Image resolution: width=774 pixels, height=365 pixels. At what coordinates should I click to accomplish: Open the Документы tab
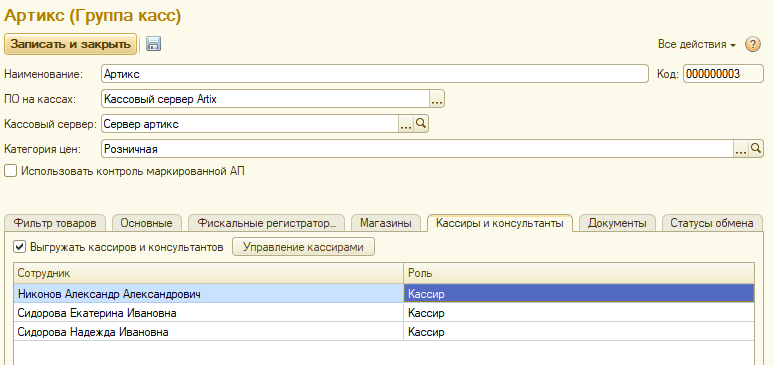(617, 223)
